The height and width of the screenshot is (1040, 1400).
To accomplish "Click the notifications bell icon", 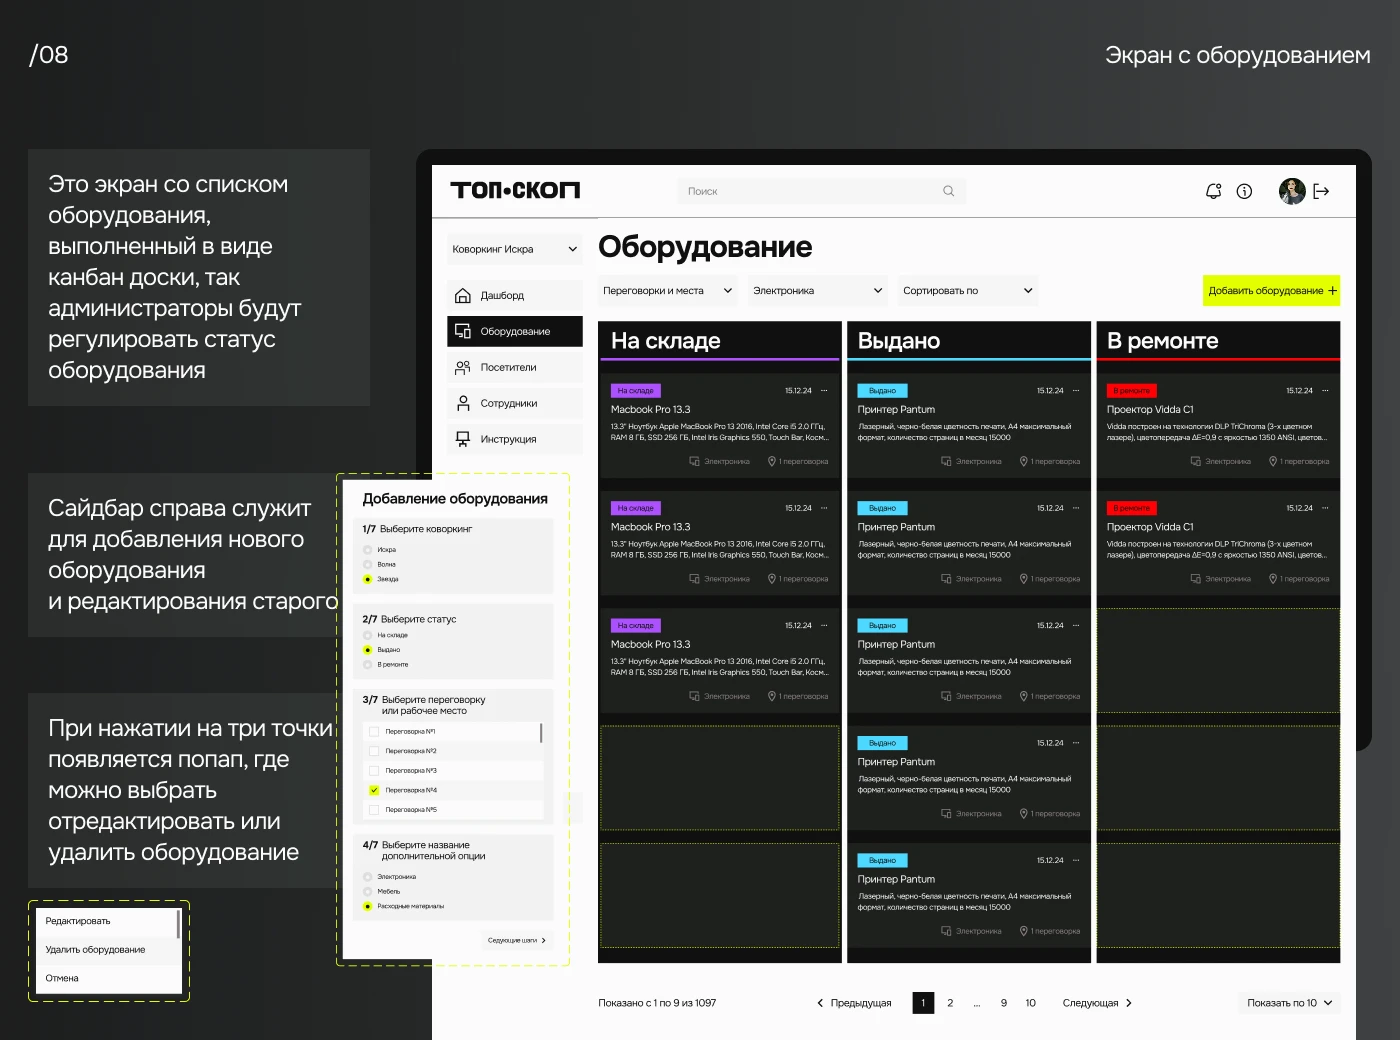I will [1213, 191].
